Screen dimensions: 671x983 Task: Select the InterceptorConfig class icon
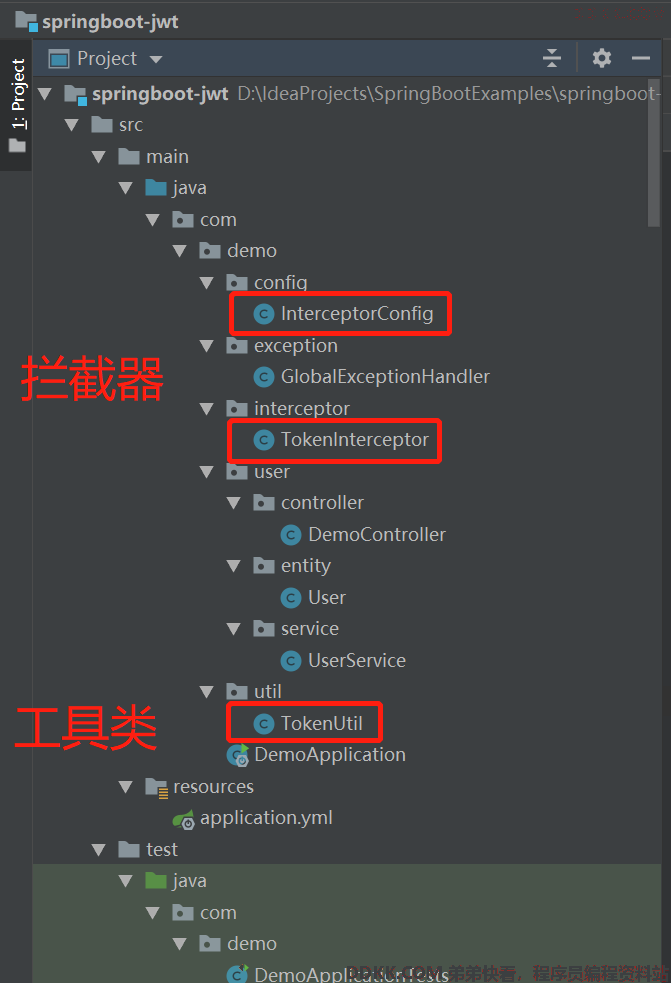264,313
